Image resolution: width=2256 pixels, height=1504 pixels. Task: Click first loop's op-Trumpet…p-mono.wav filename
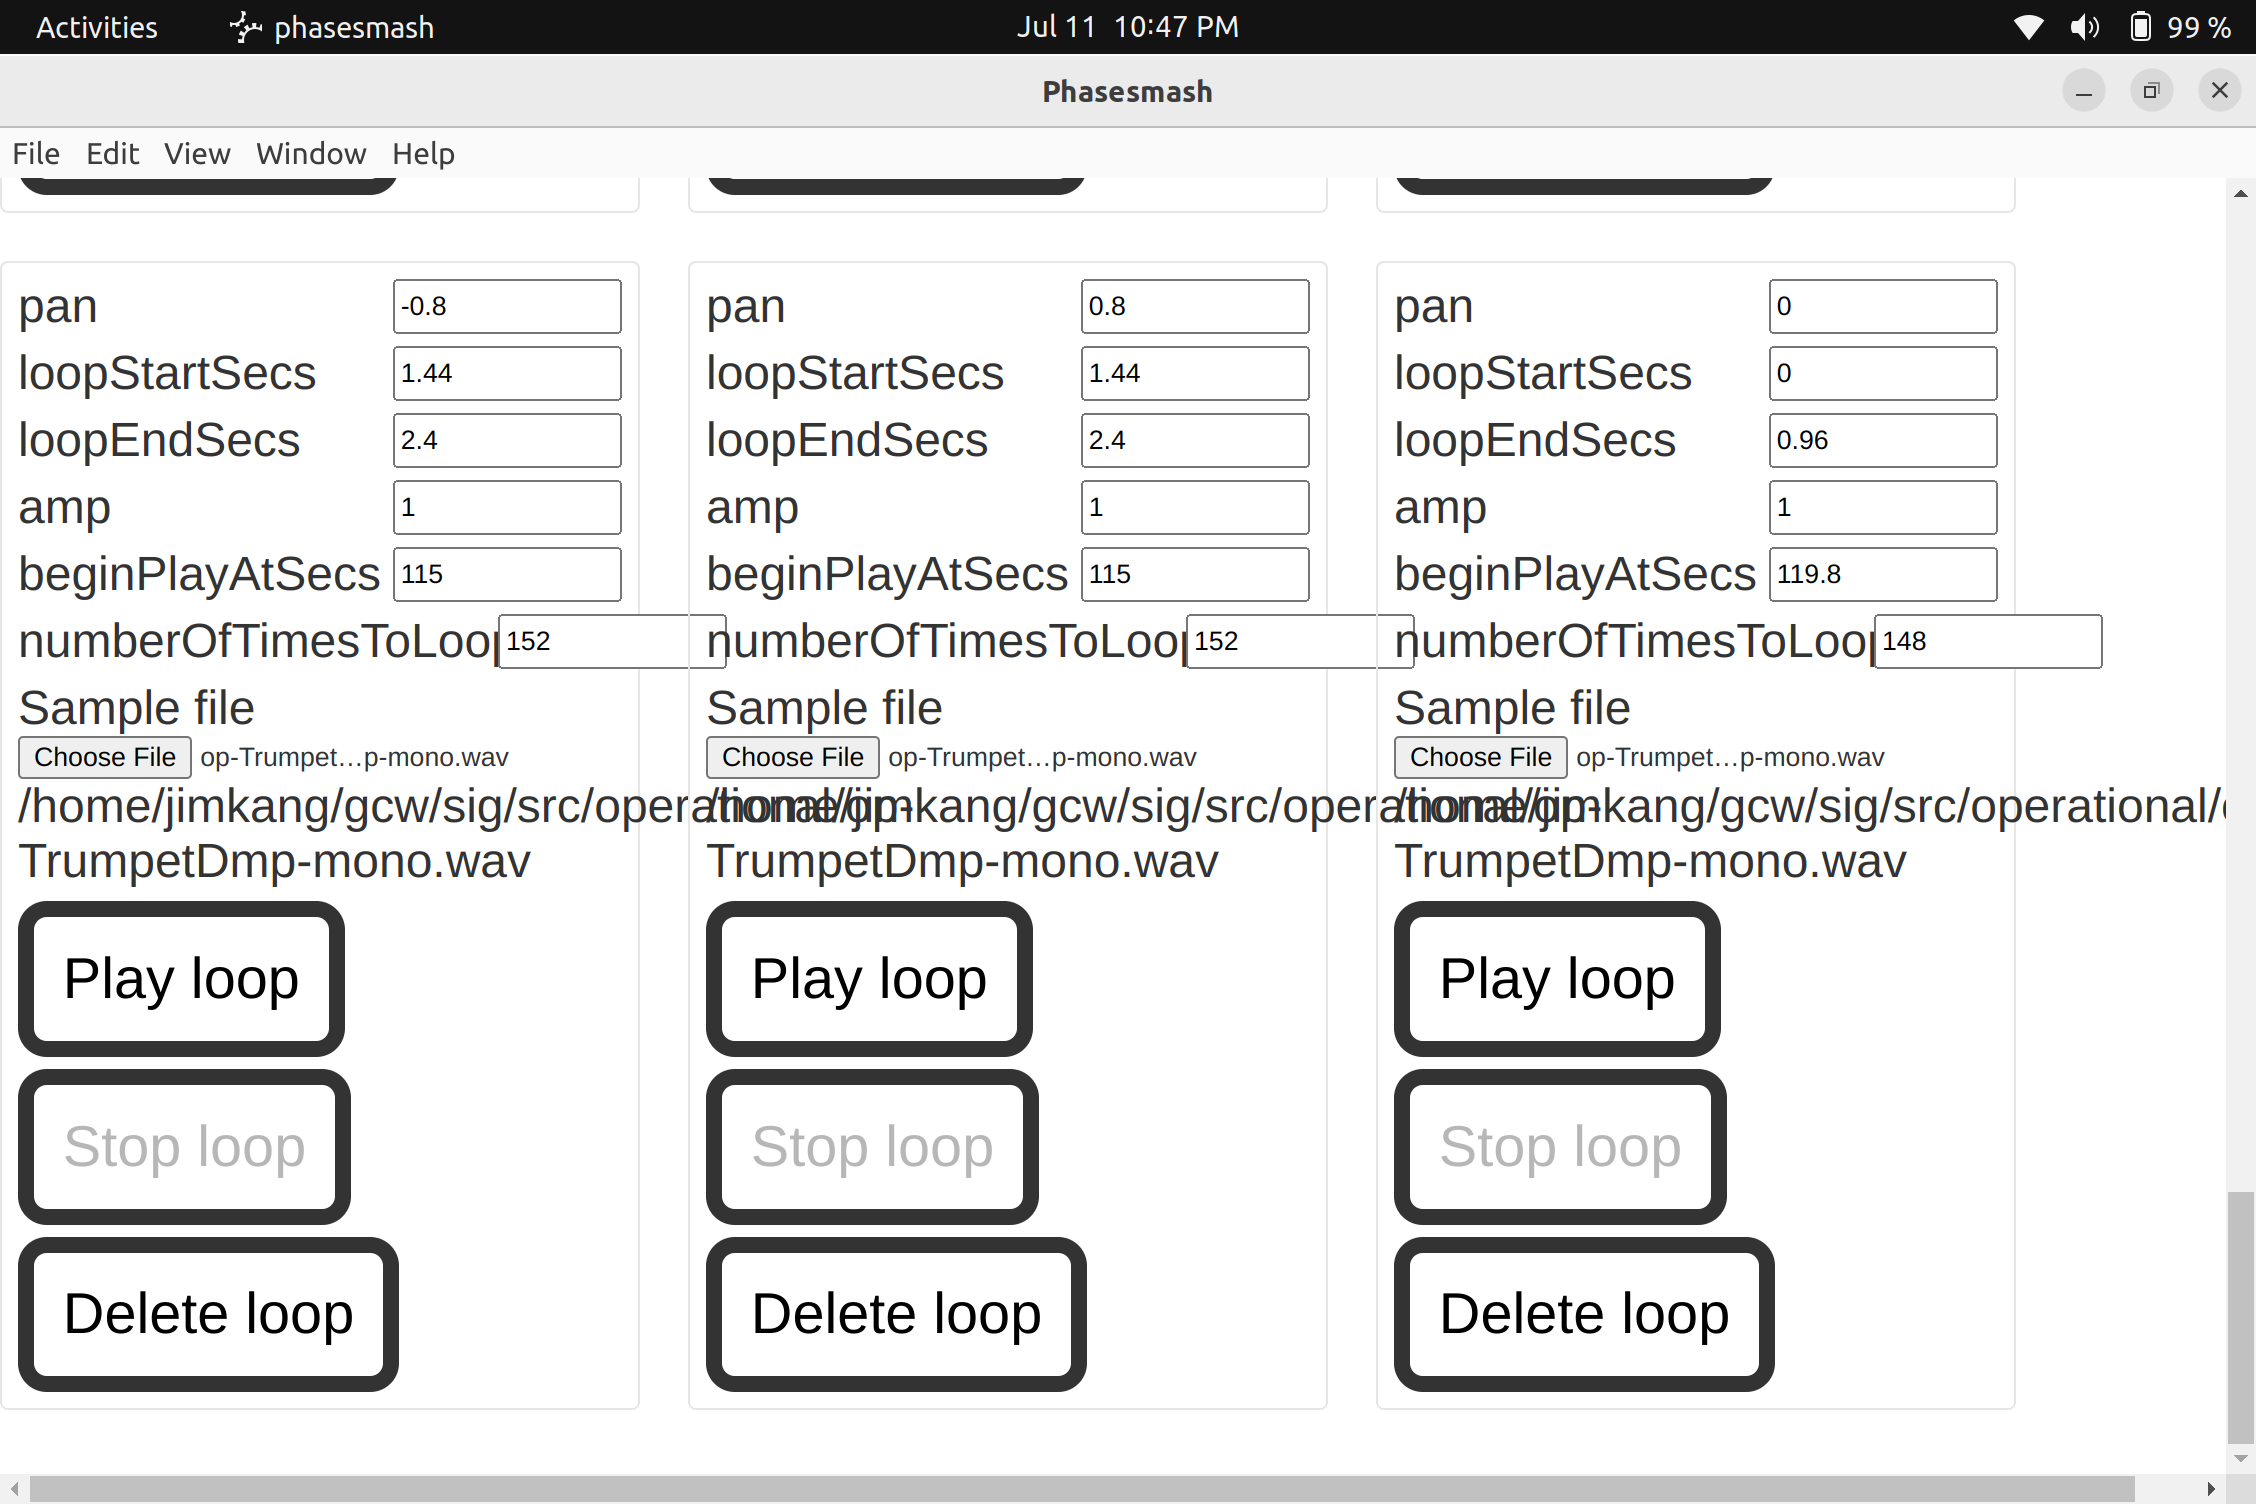pos(354,757)
